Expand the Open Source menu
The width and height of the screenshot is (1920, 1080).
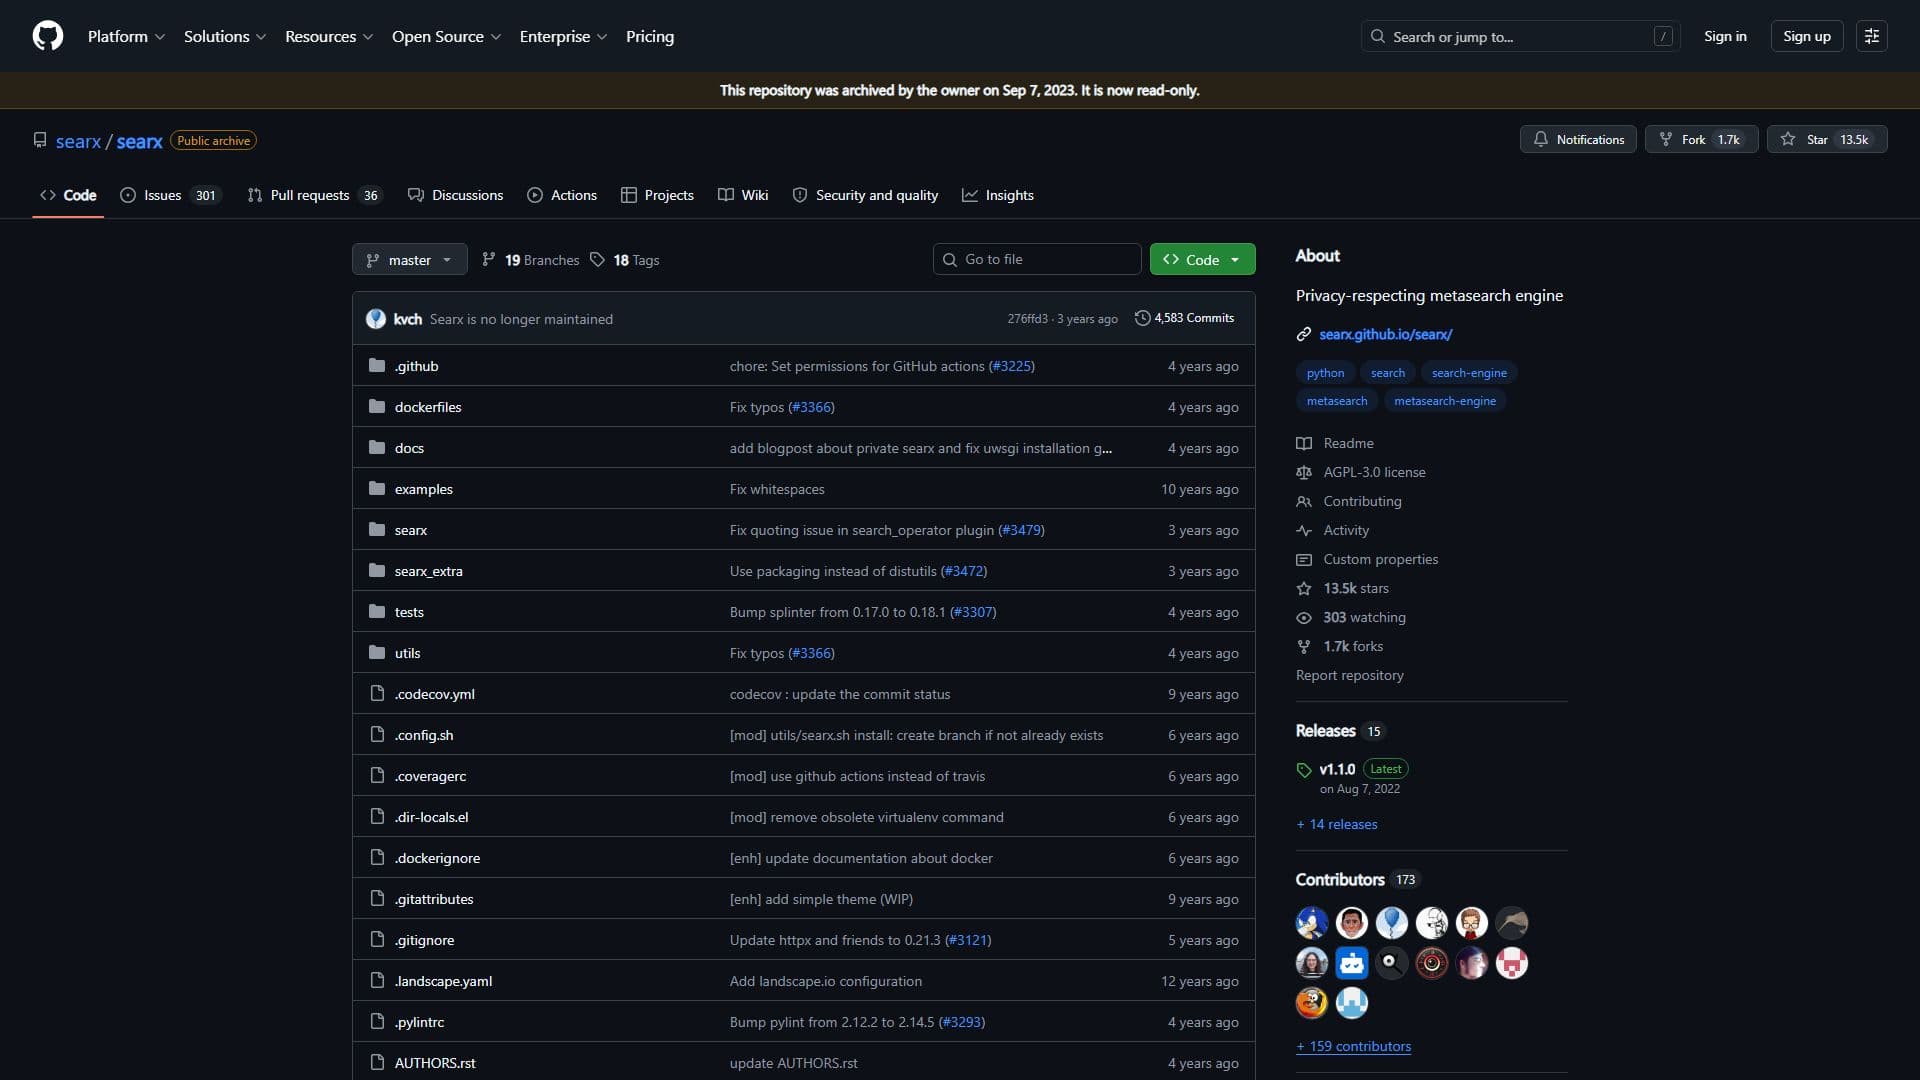point(446,36)
